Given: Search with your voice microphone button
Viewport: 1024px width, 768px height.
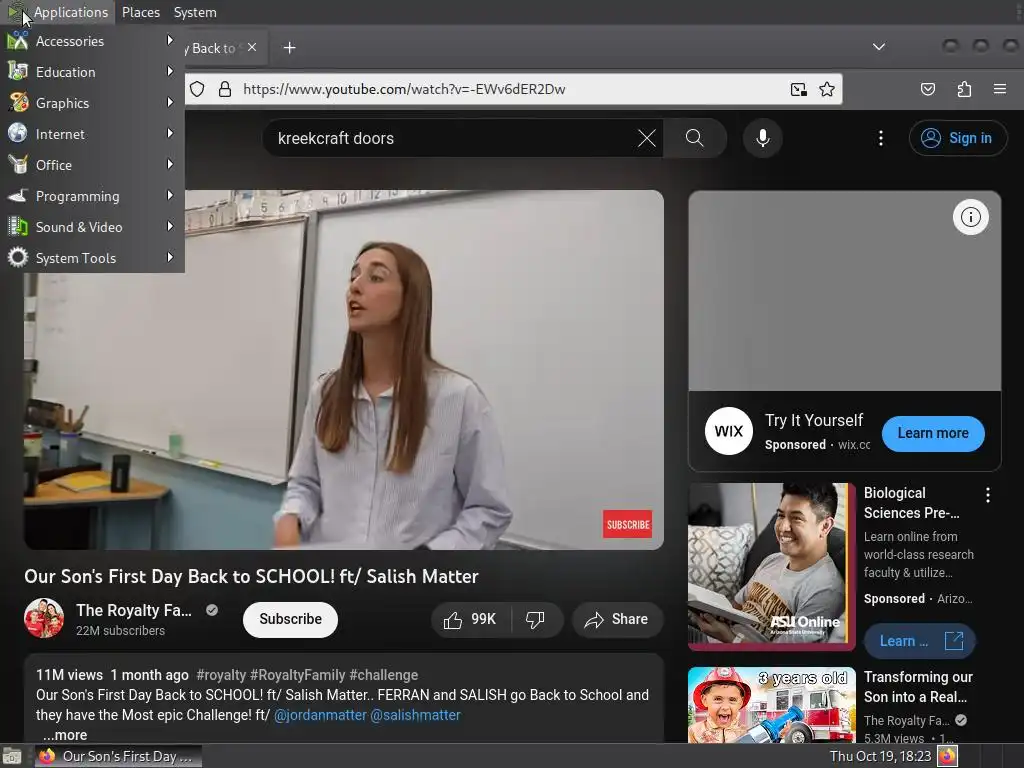Looking at the screenshot, I should click(x=762, y=138).
